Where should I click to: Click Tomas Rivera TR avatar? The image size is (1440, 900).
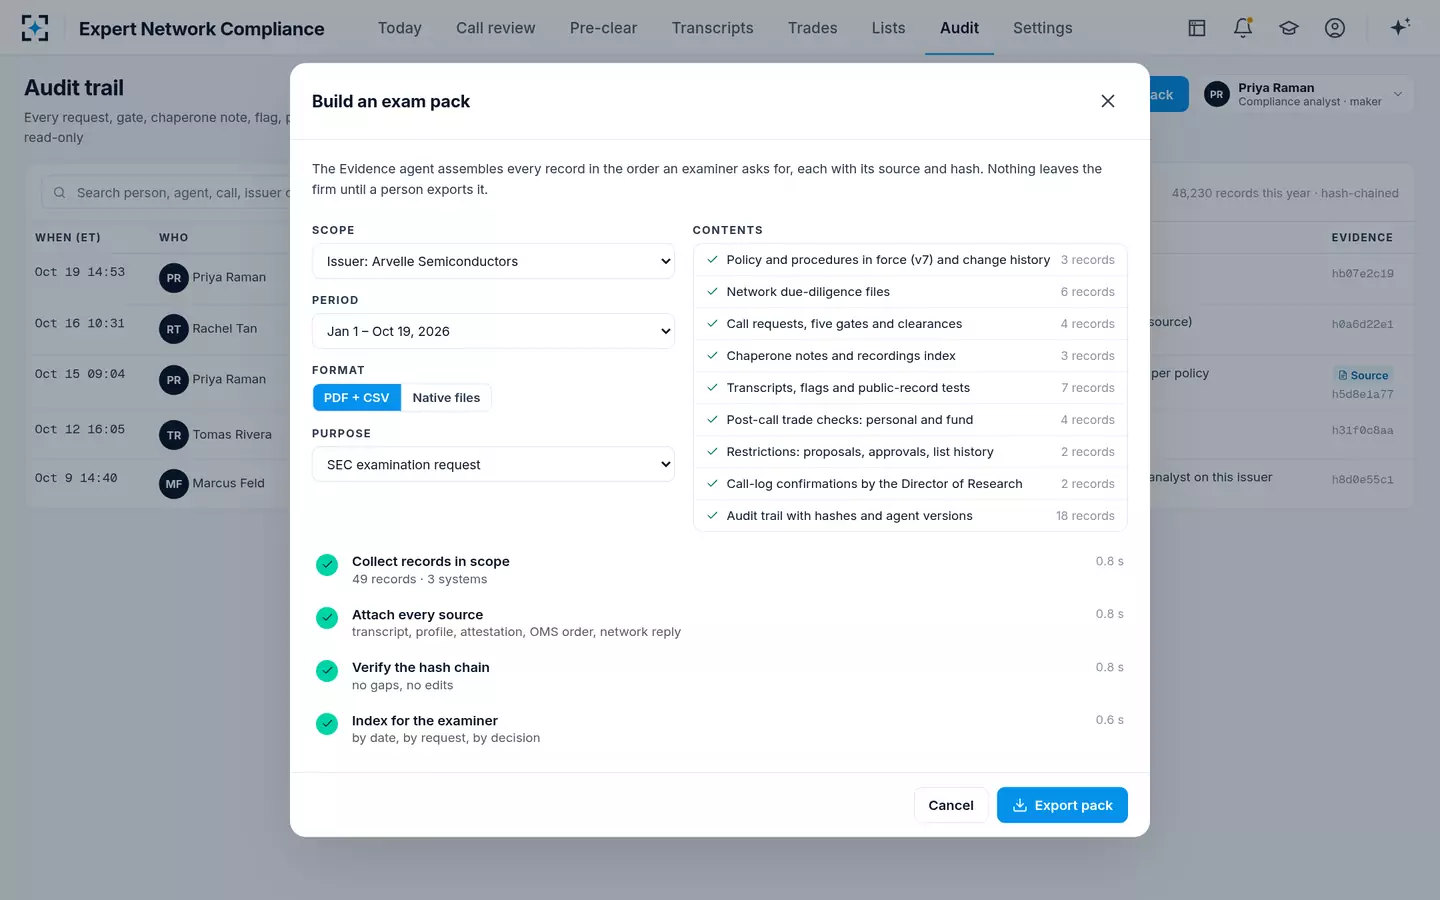(x=174, y=435)
